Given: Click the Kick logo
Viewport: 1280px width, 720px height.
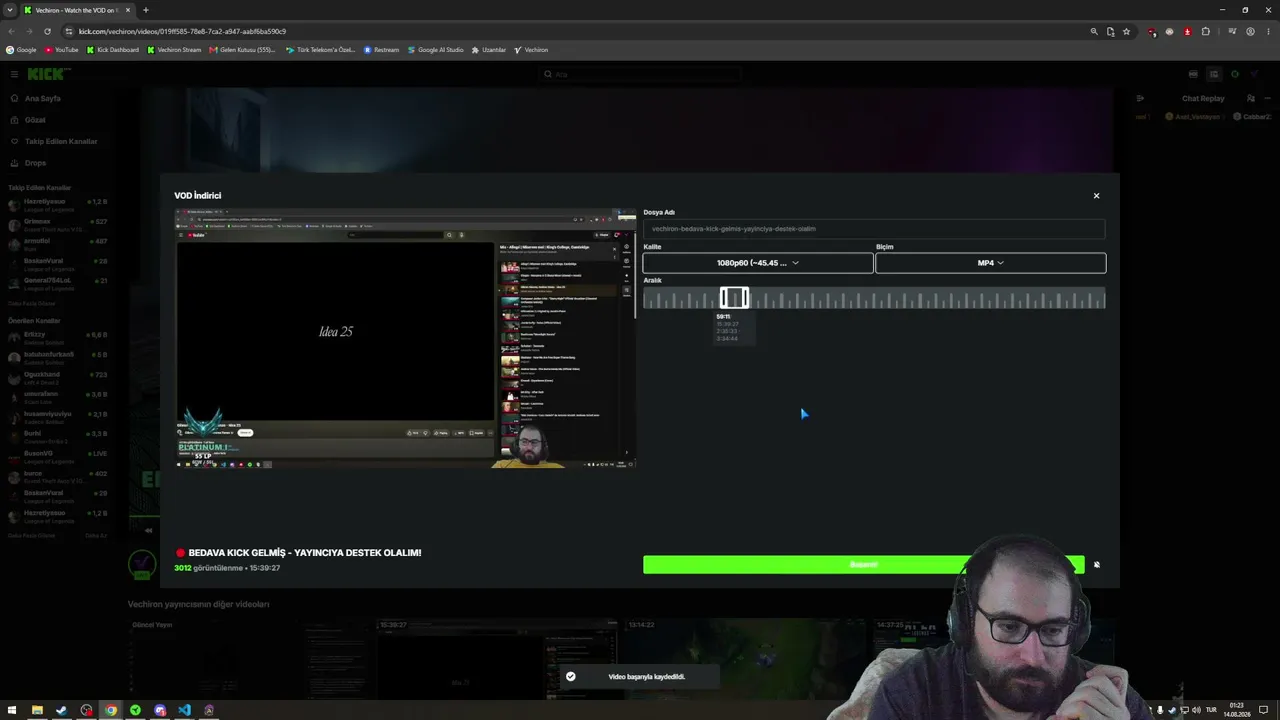Looking at the screenshot, I should click(x=48, y=74).
